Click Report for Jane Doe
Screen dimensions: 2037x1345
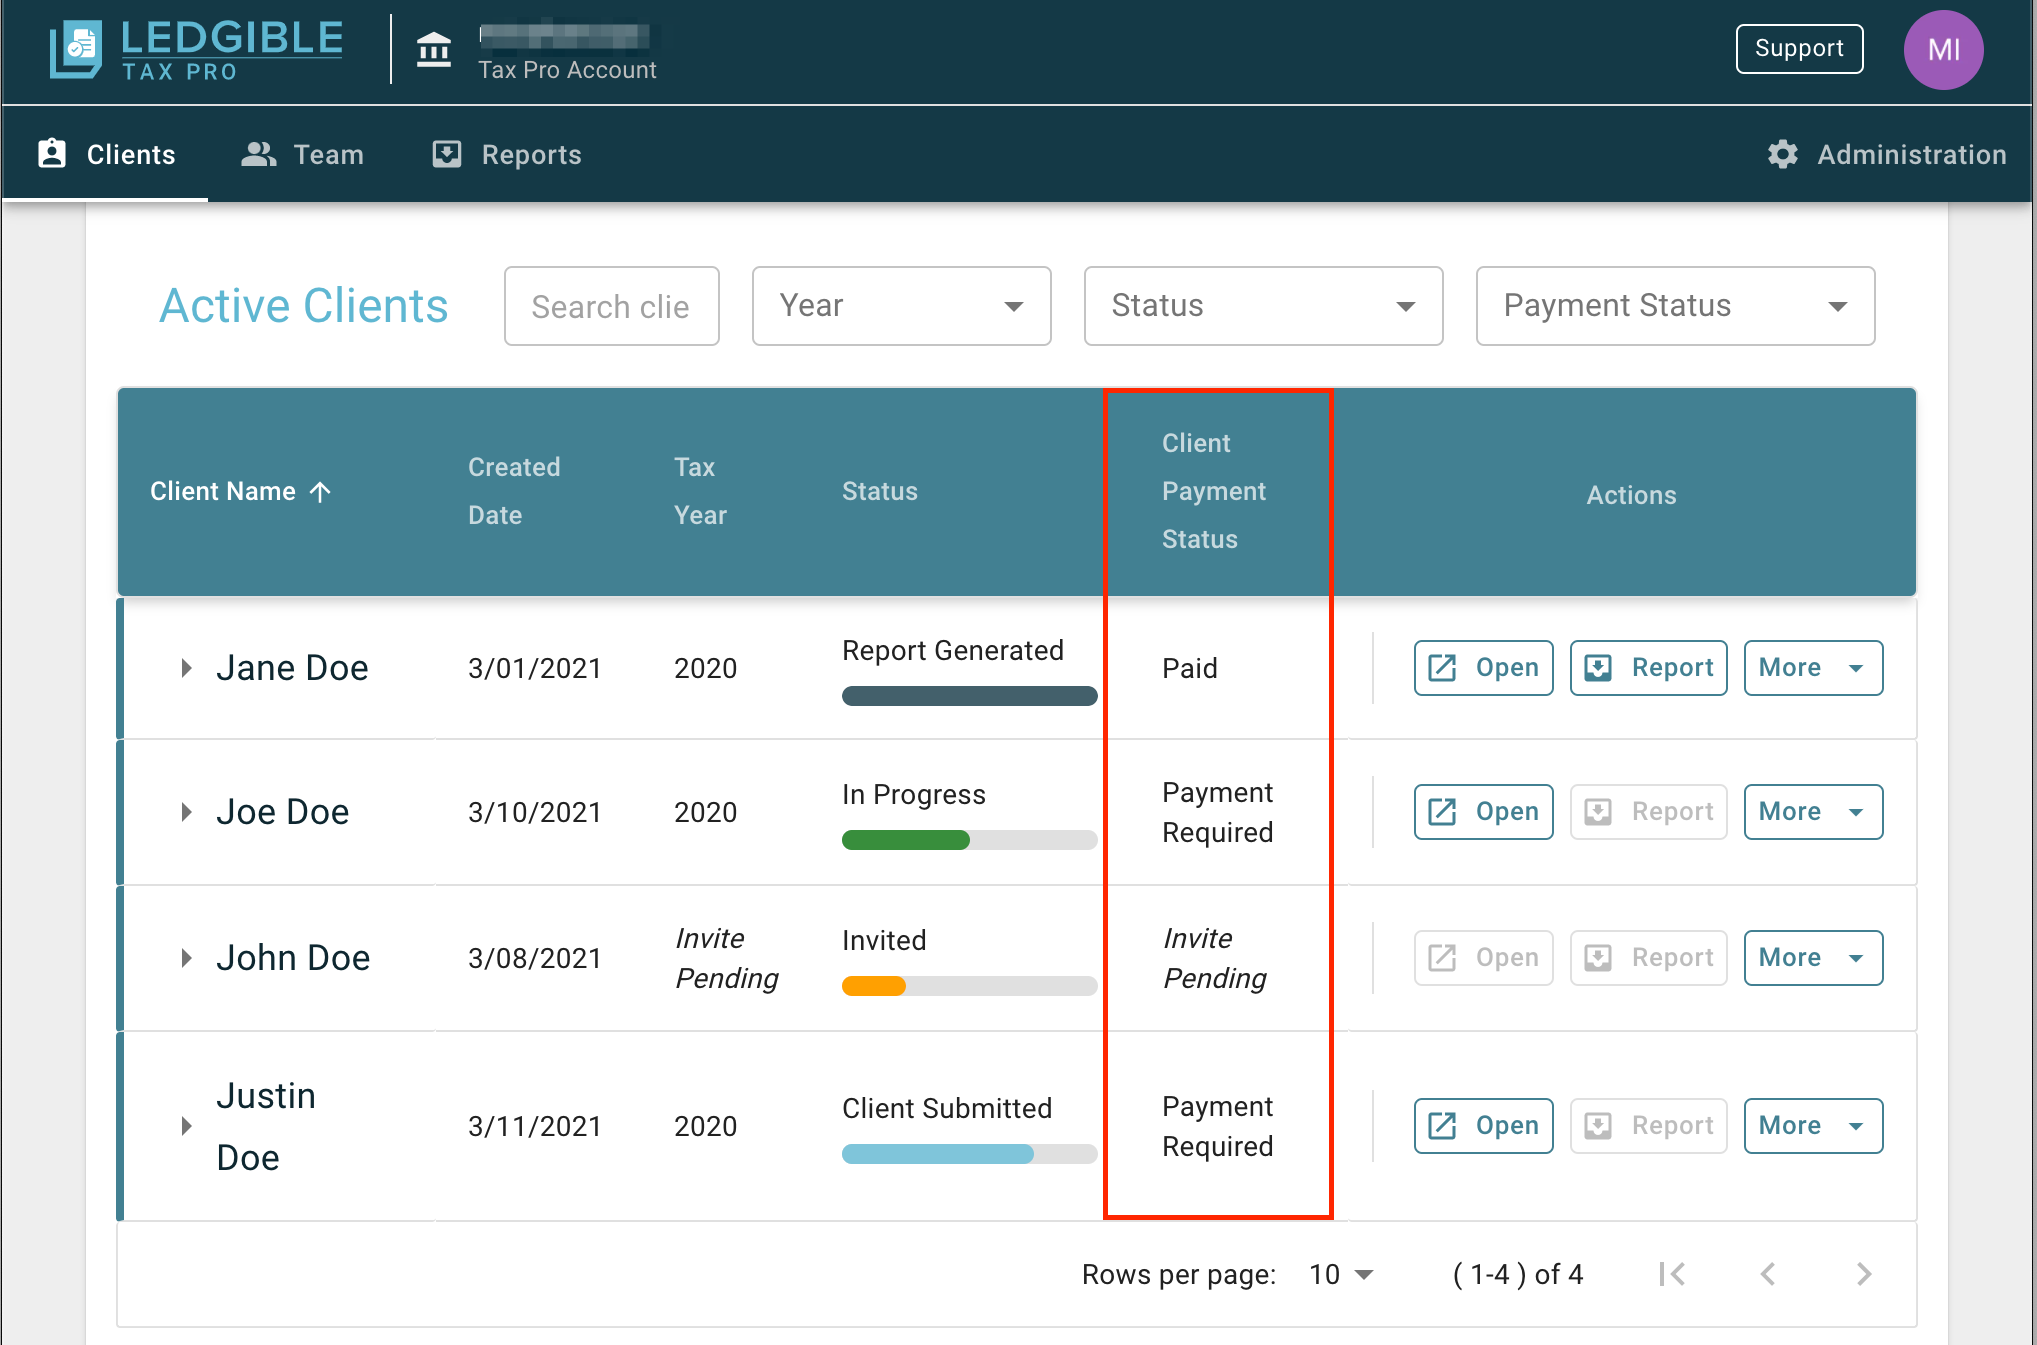pyautogui.click(x=1648, y=668)
